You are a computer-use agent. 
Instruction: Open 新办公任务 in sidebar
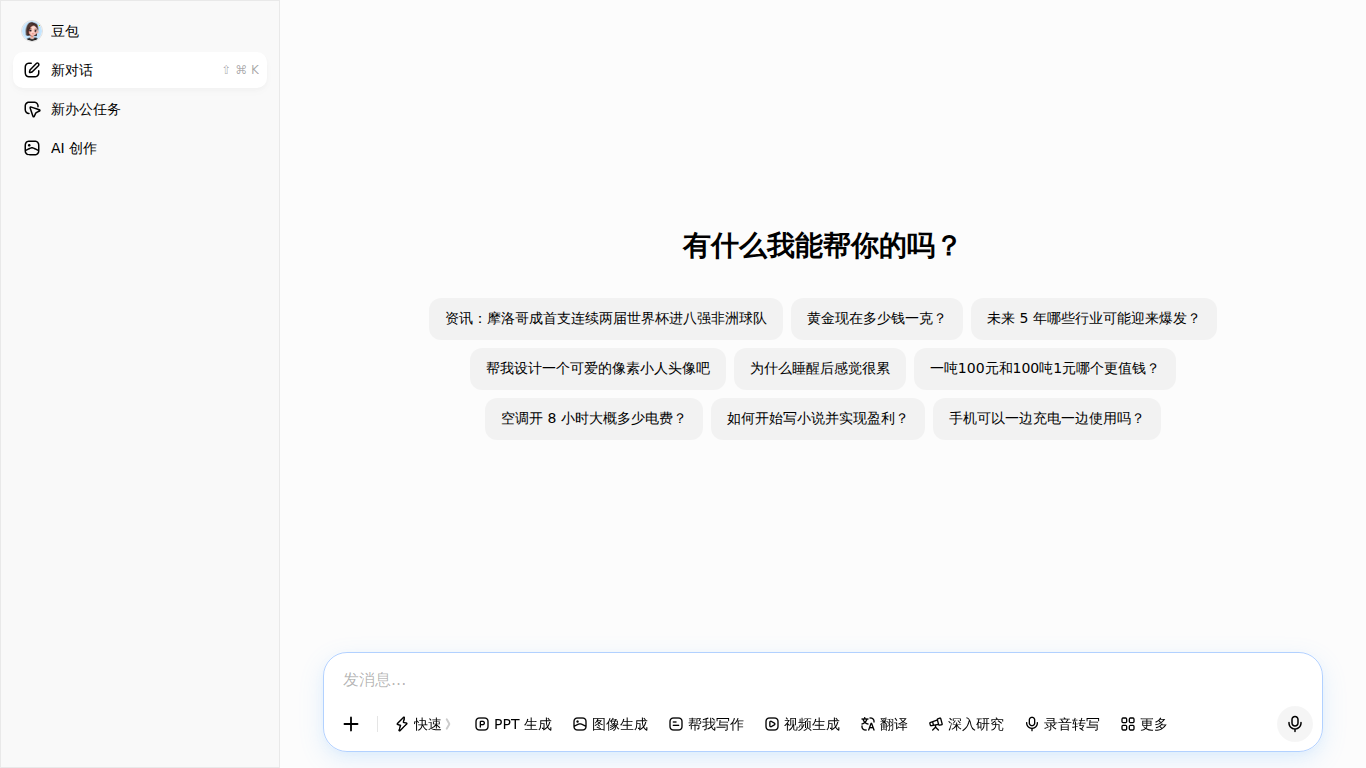coord(140,109)
